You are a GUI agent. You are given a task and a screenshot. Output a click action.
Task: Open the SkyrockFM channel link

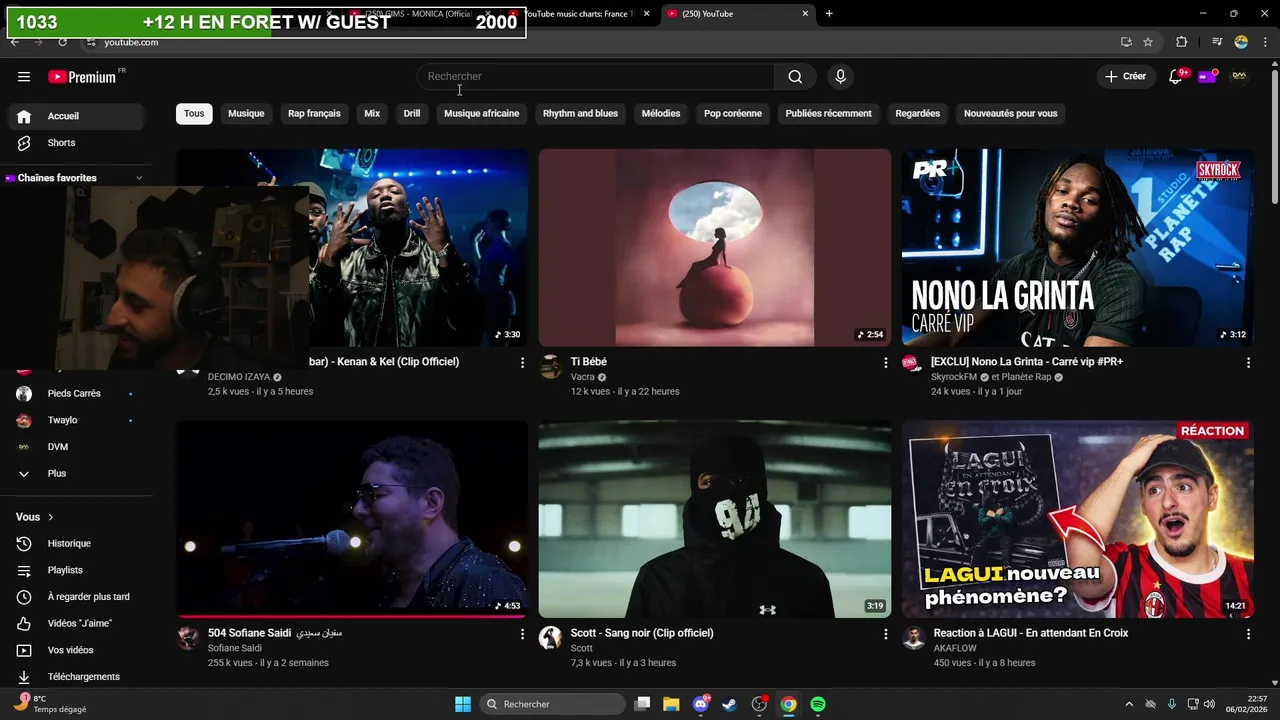(954, 377)
